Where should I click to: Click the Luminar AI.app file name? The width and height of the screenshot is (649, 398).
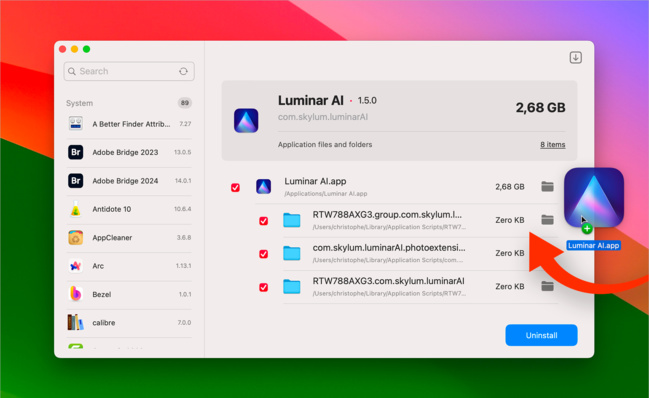click(315, 181)
